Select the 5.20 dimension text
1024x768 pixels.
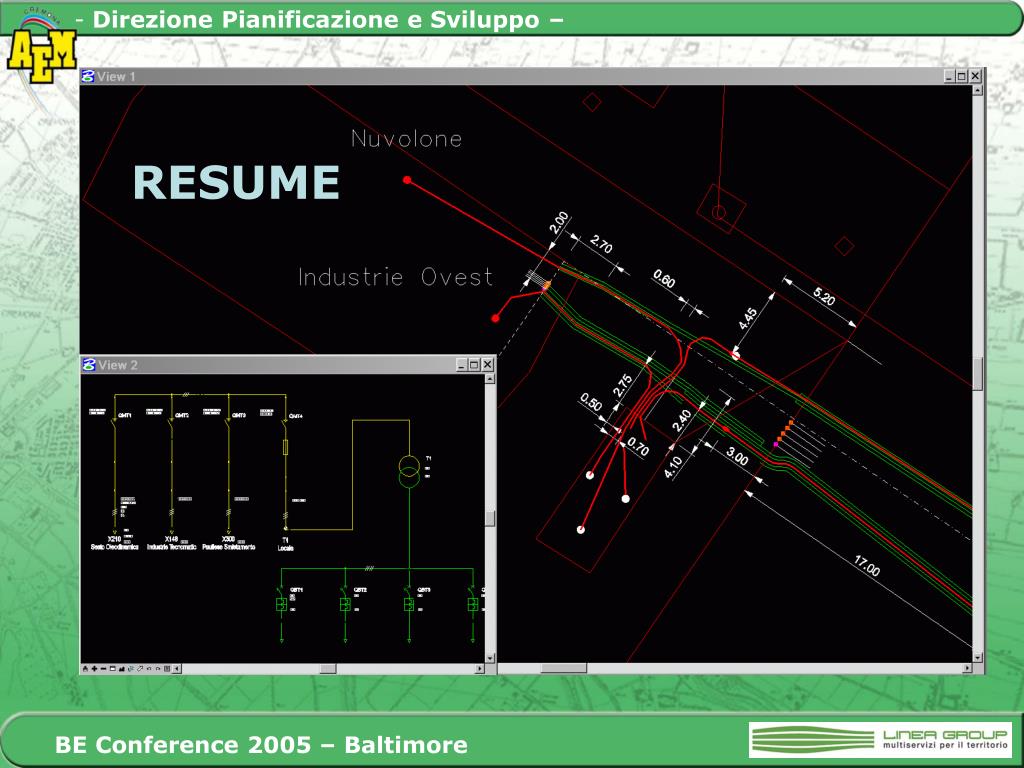(x=824, y=296)
